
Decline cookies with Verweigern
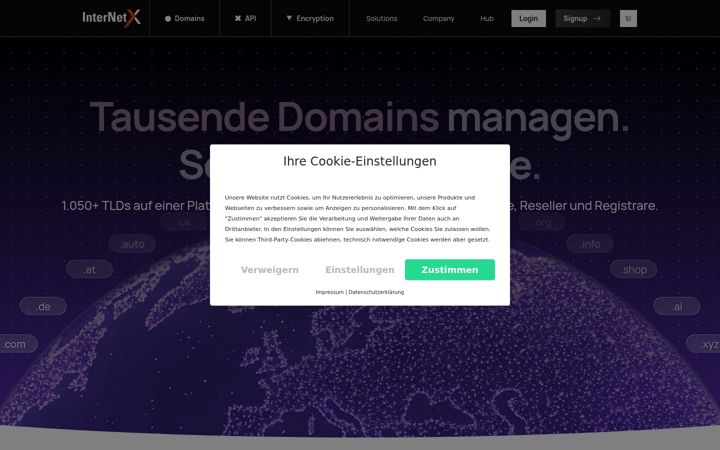pos(270,270)
